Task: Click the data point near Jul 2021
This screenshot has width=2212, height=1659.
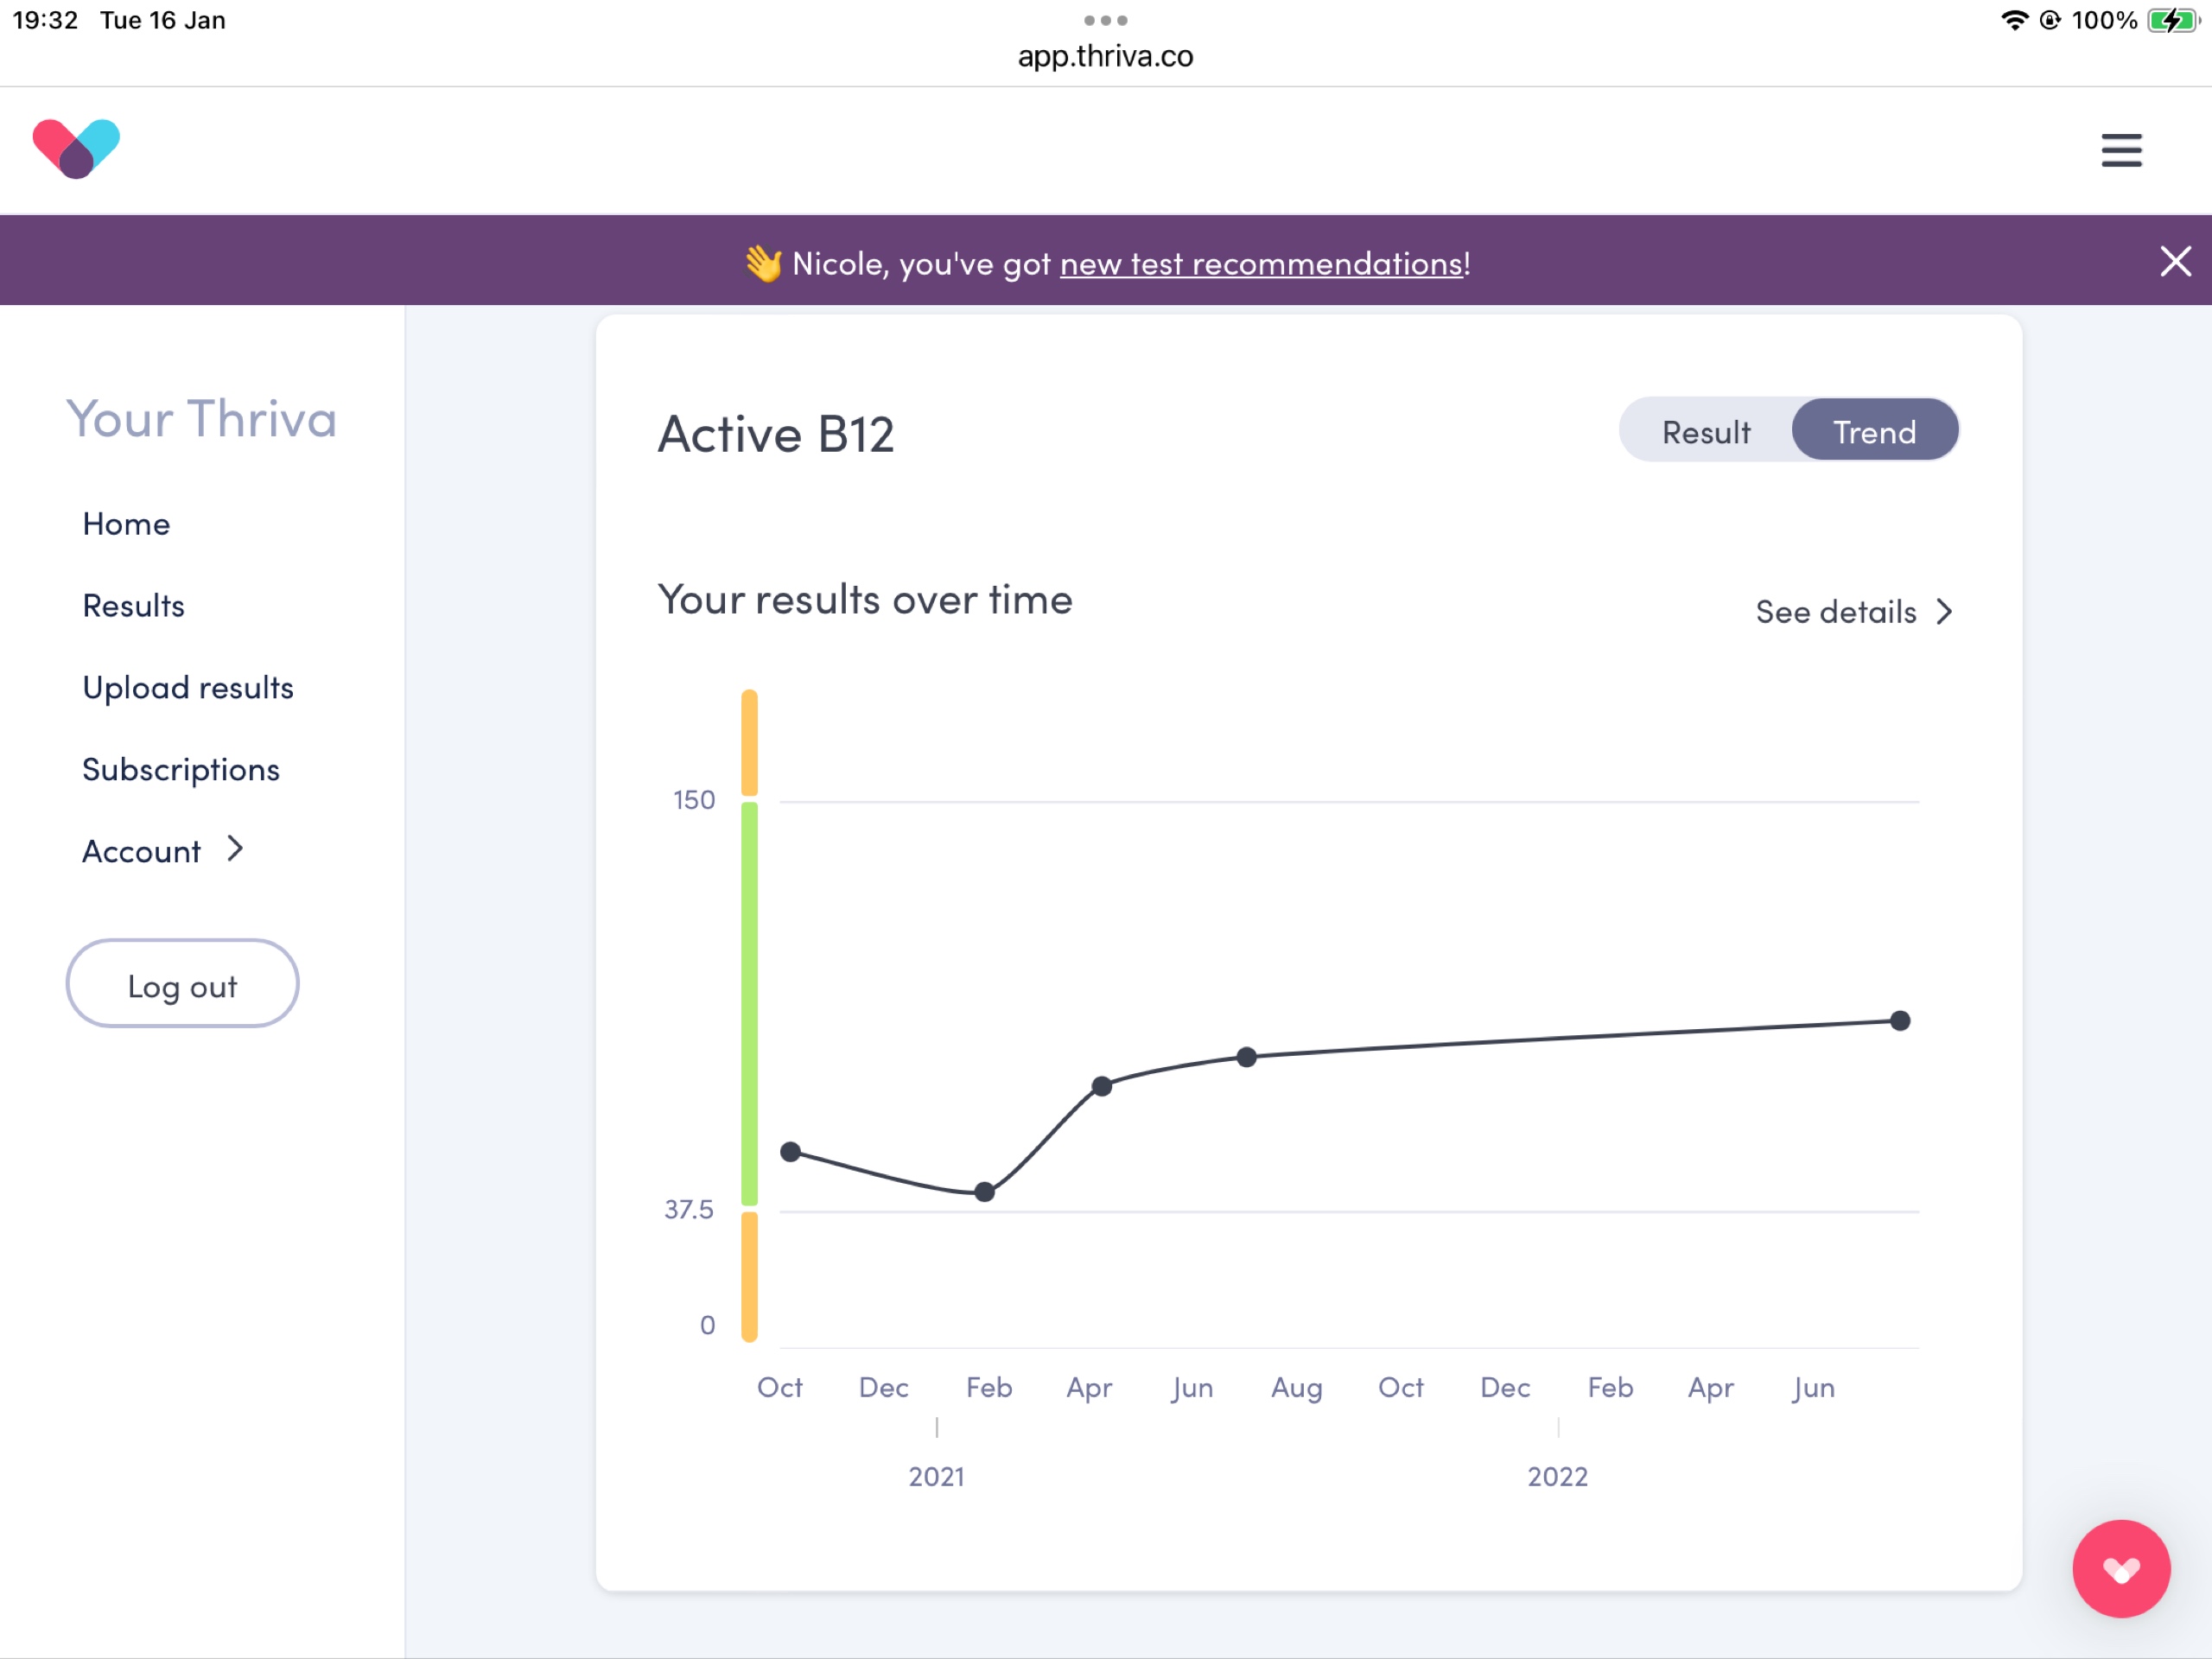Action: point(1246,1057)
